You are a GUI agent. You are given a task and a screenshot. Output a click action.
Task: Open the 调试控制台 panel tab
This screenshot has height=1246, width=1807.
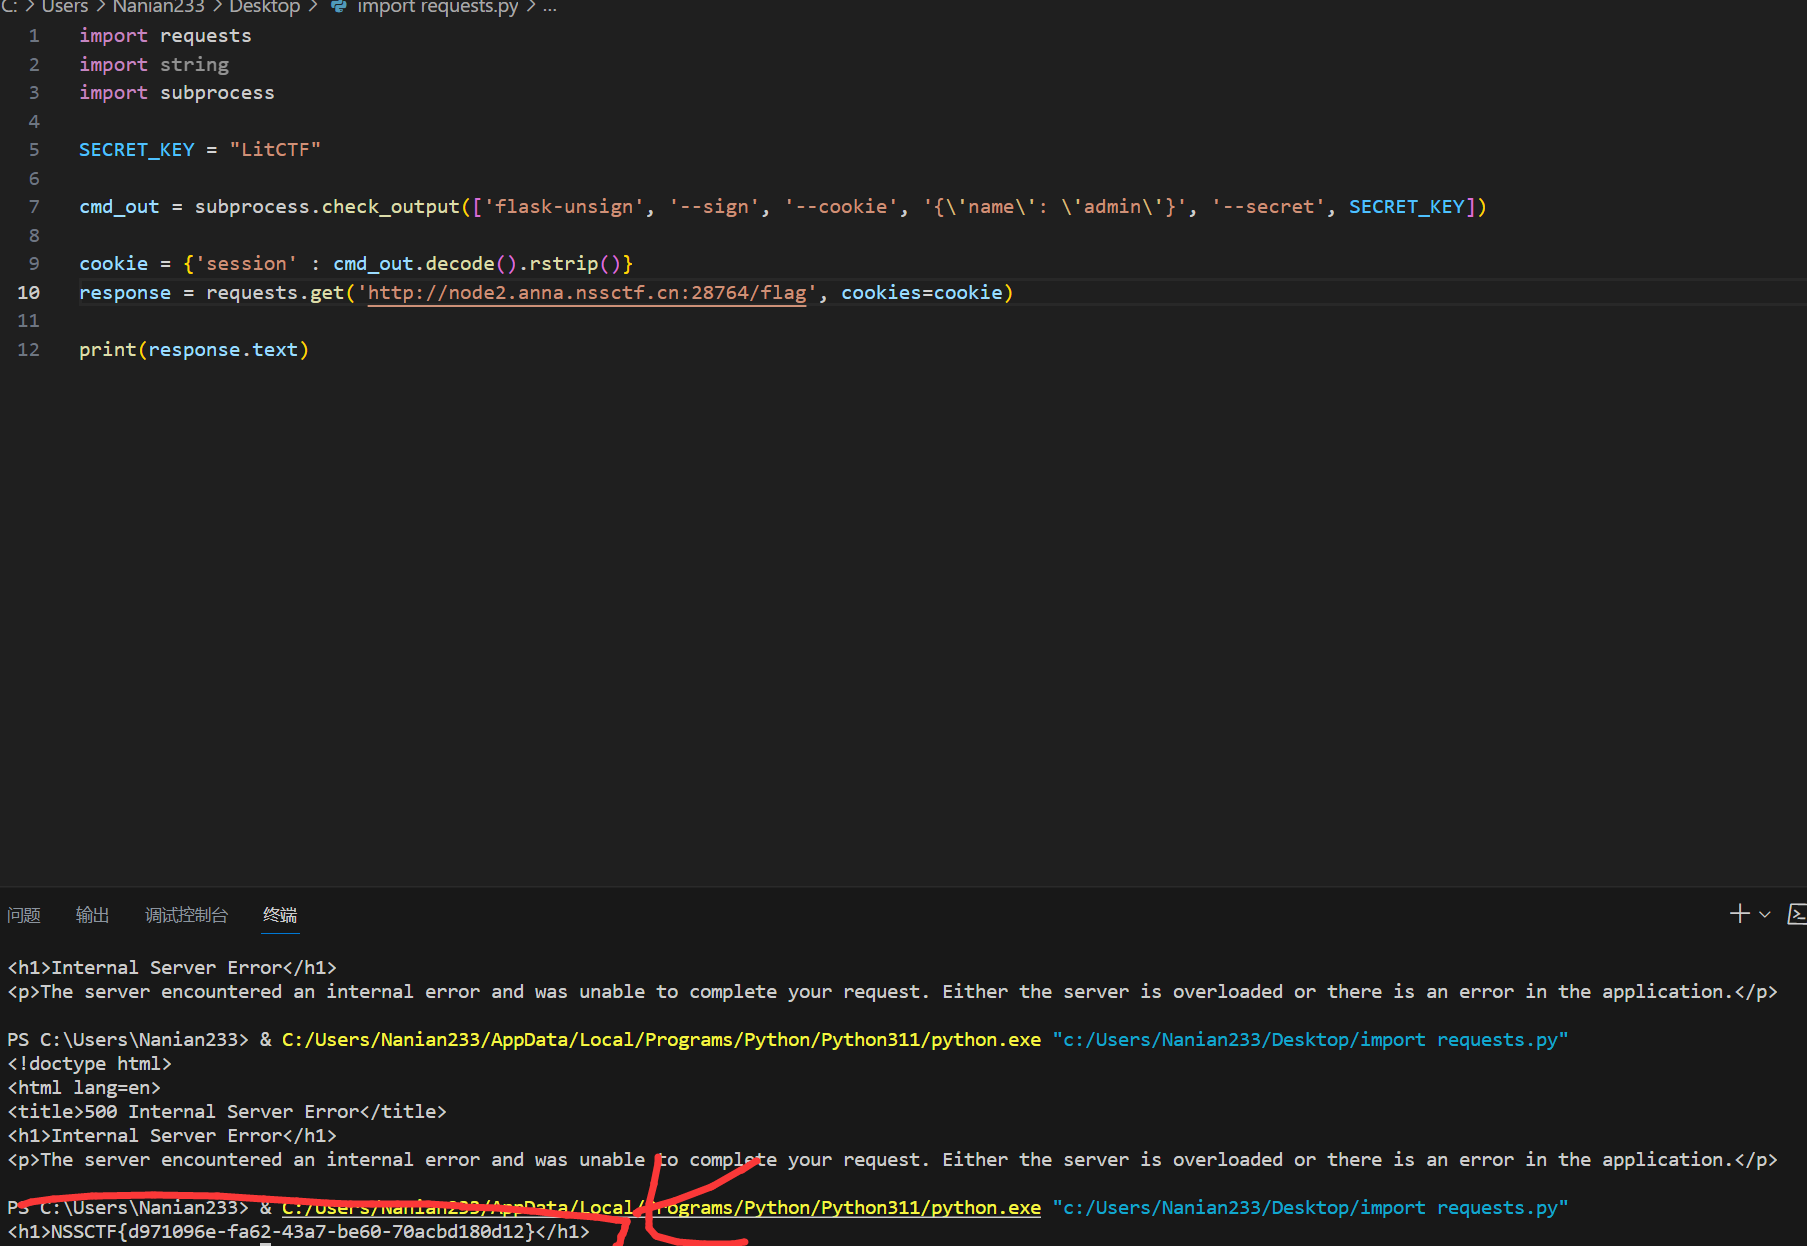tap(186, 915)
